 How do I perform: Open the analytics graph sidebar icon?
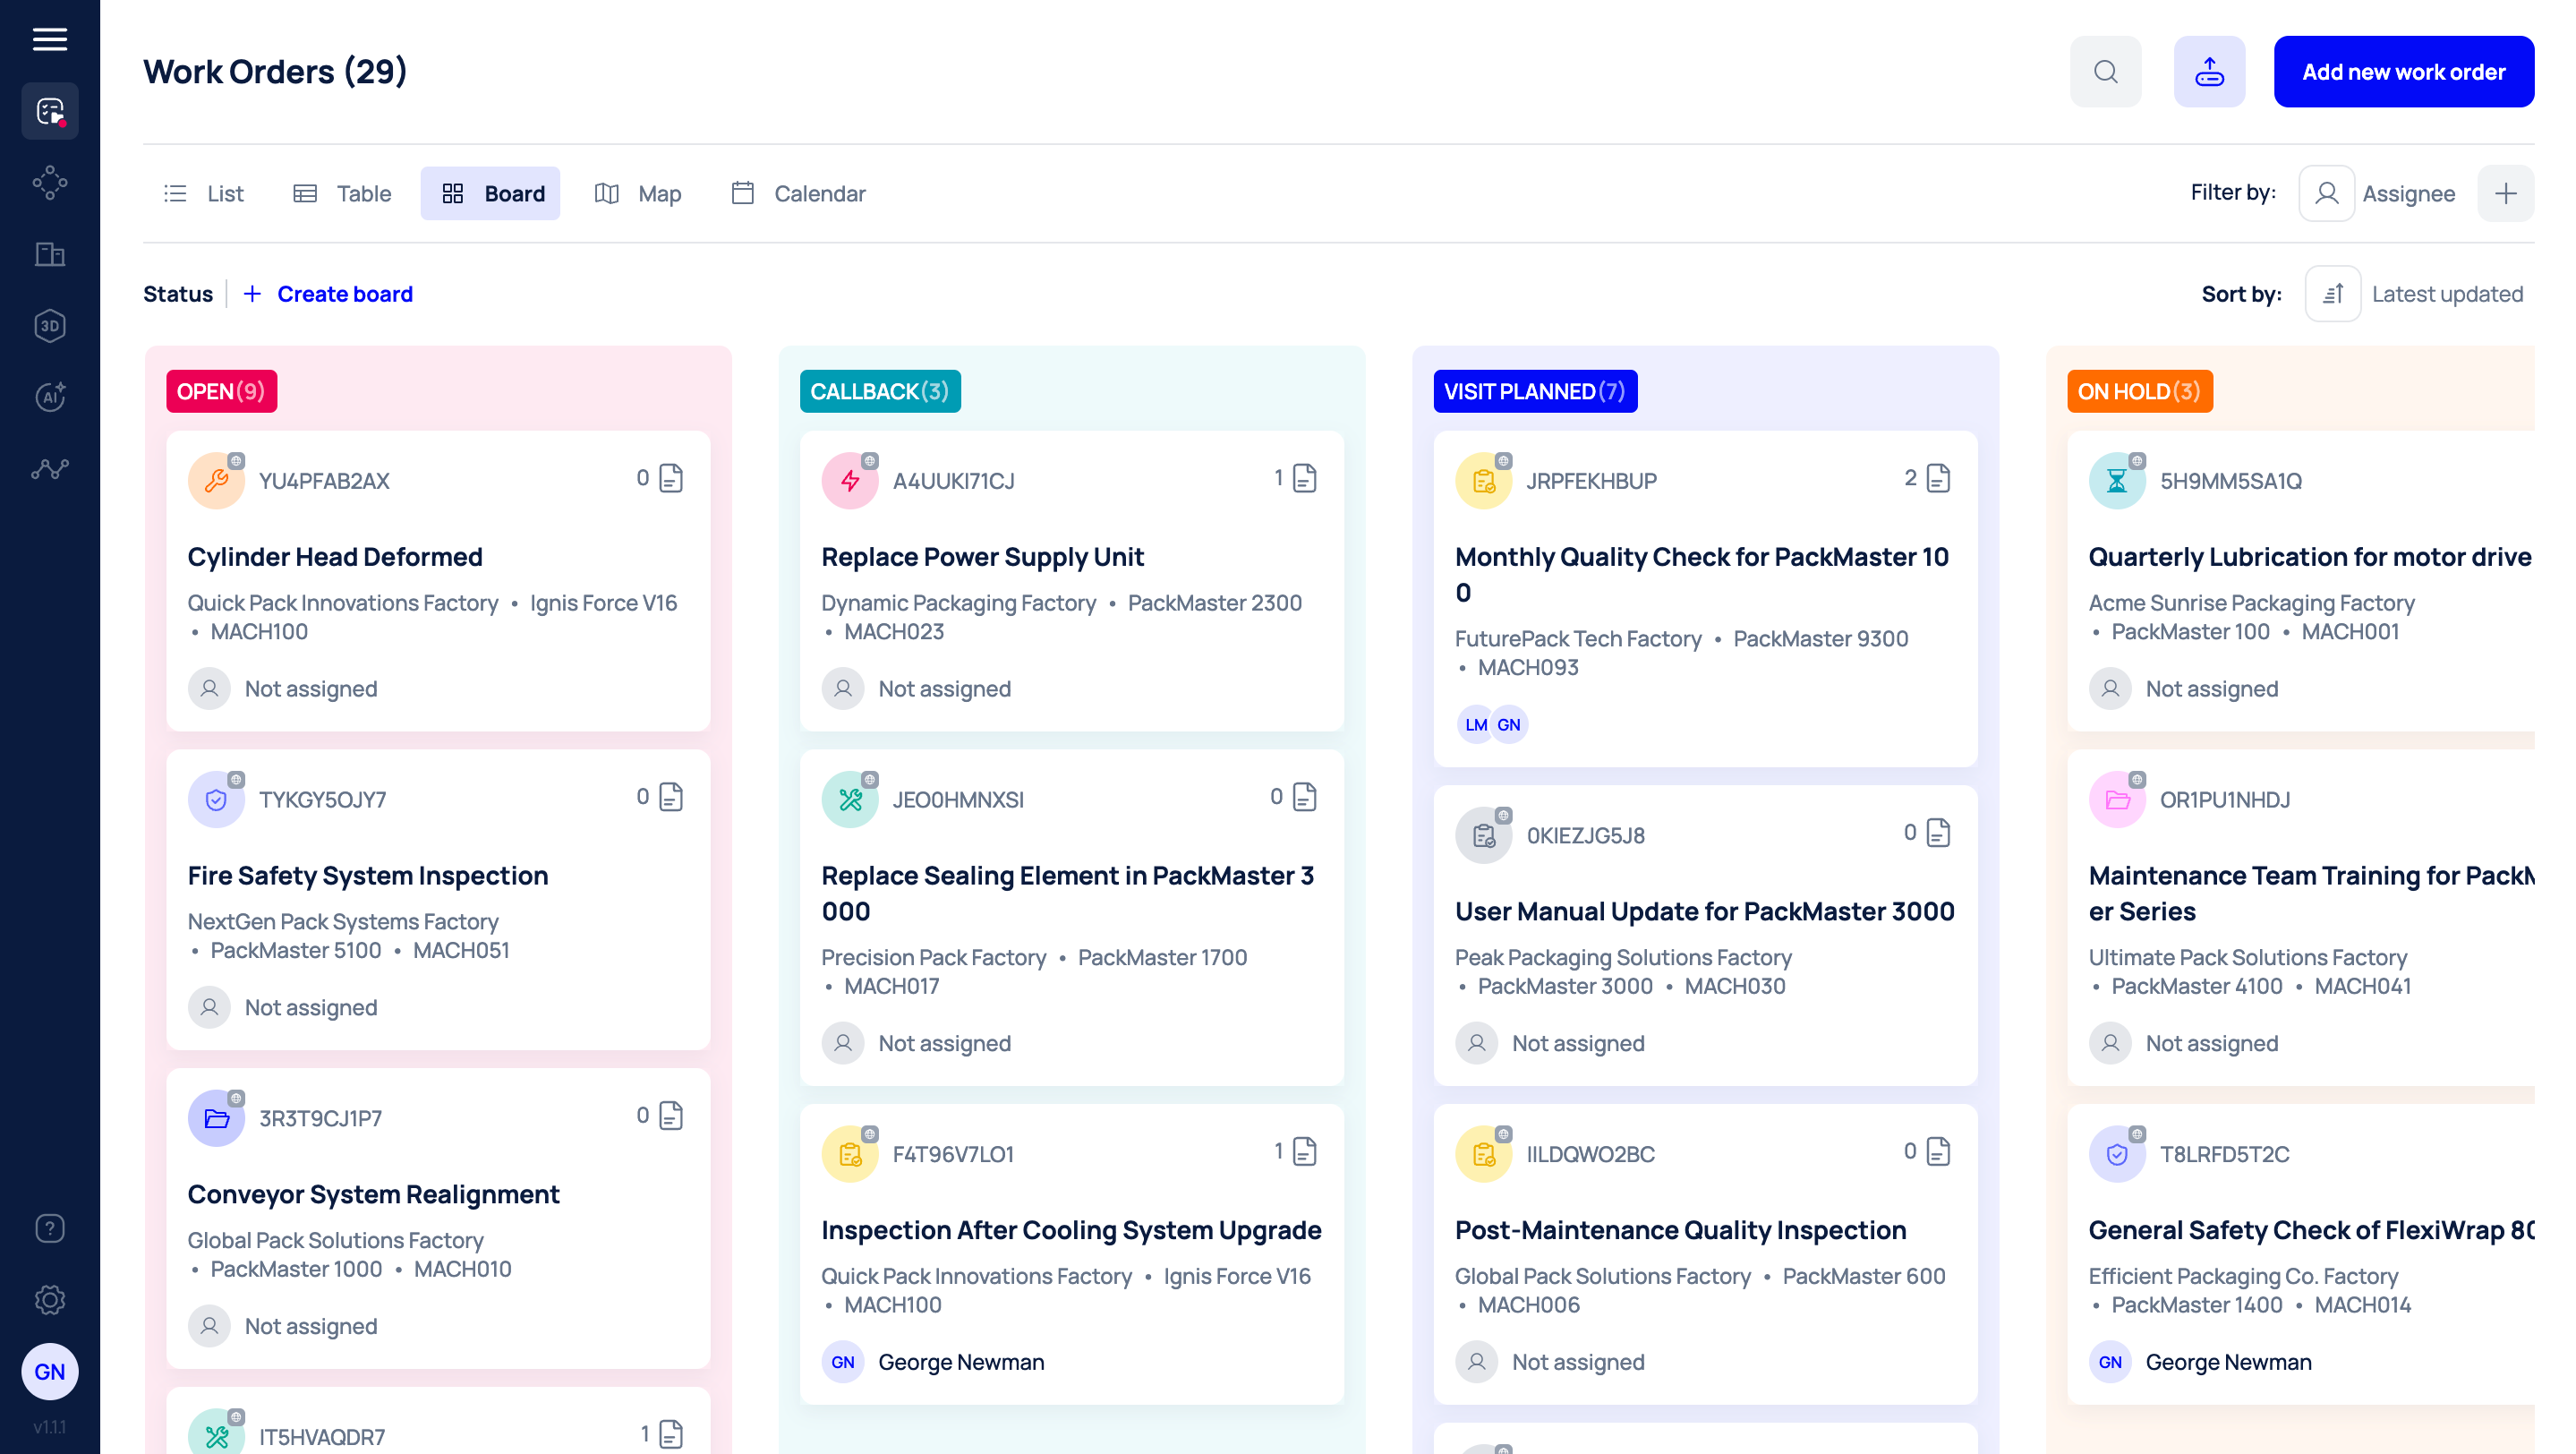click(49, 468)
